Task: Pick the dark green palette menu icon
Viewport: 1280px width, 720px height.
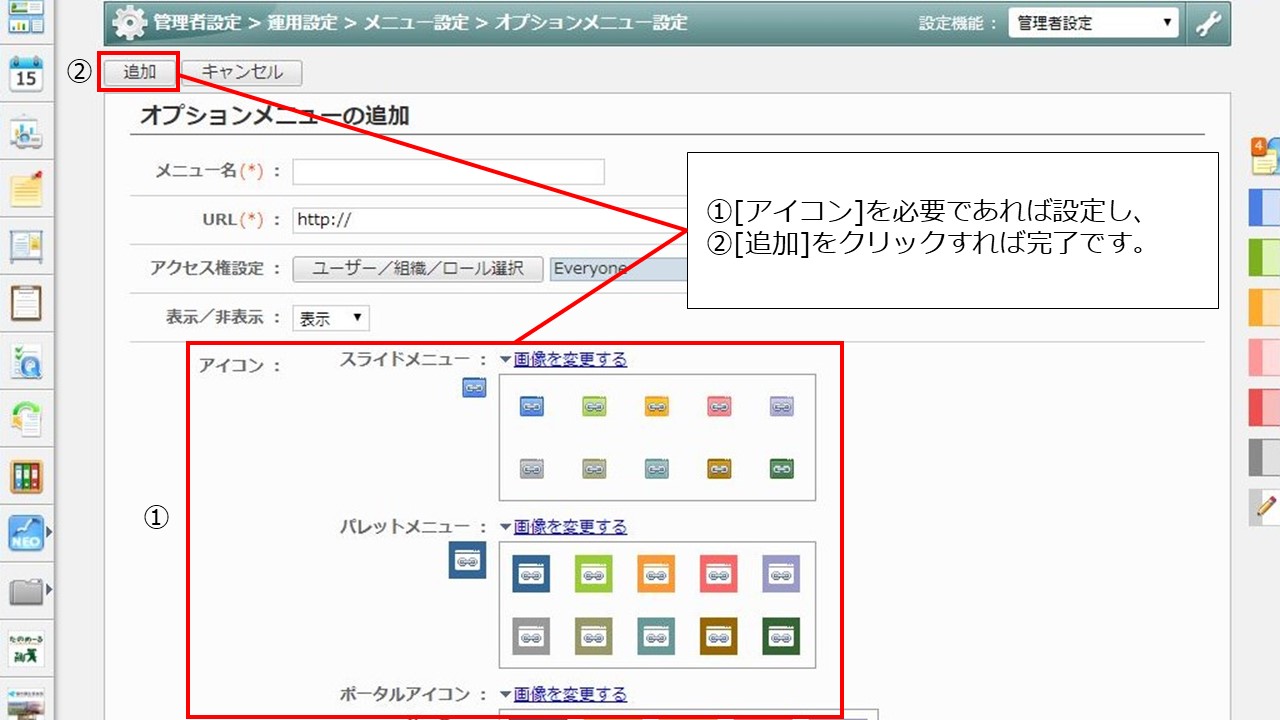Action: (781, 636)
